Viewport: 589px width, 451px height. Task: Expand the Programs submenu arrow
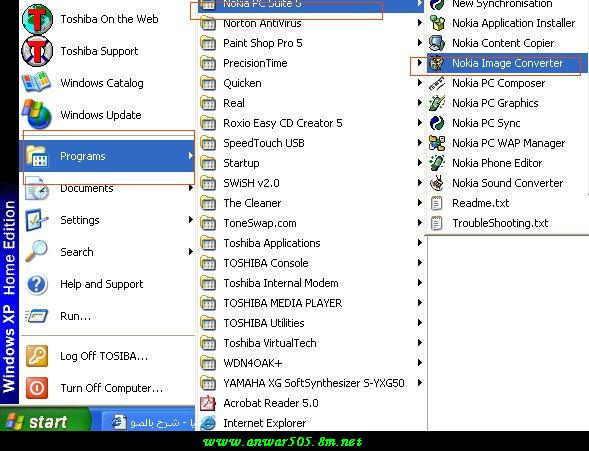190,155
